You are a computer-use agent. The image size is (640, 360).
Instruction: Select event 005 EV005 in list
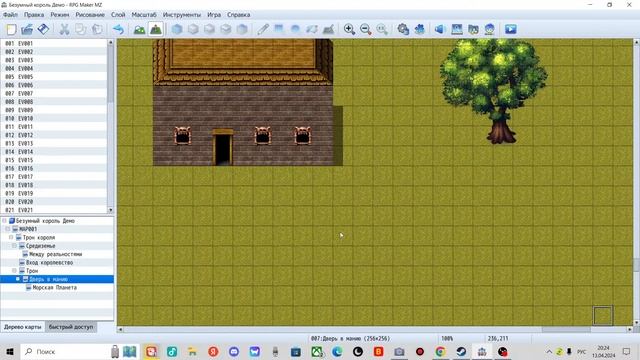pos(54,77)
